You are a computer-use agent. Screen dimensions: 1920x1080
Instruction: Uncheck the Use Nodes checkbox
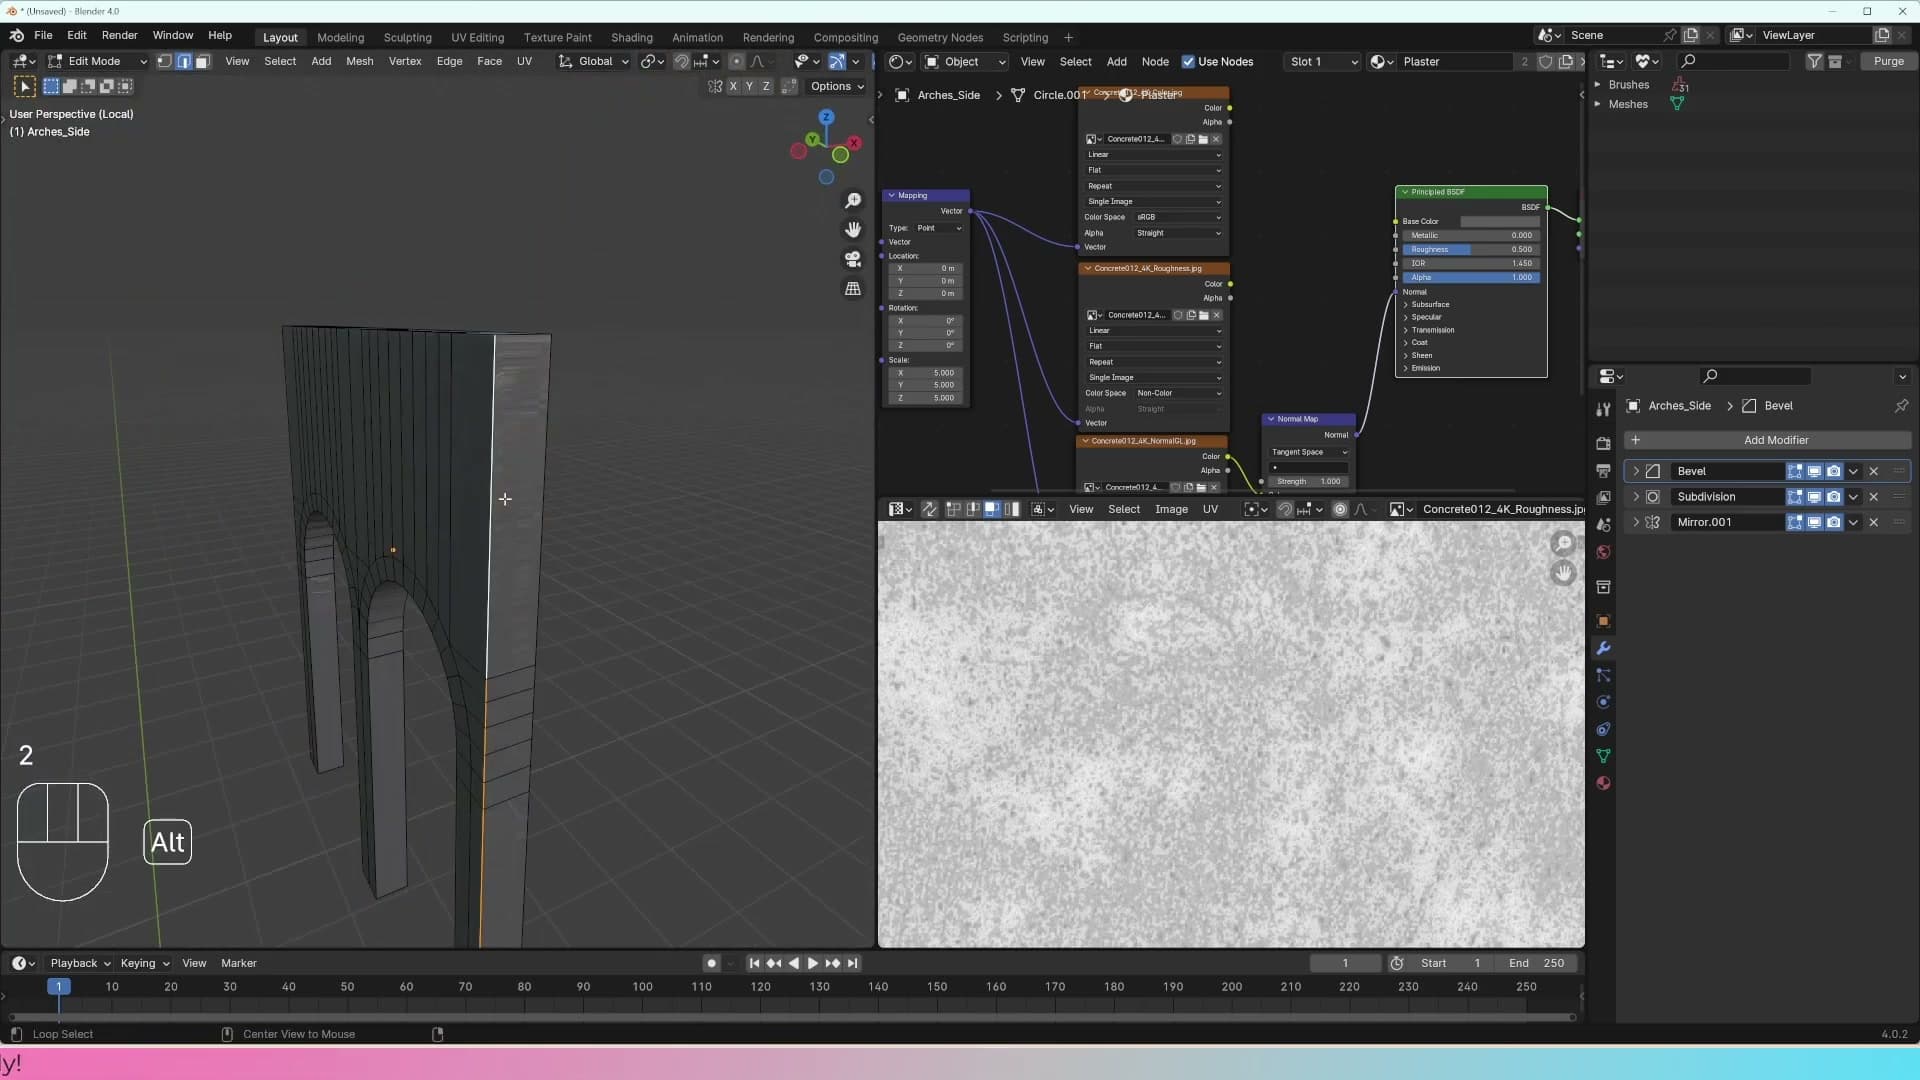pos(1188,62)
